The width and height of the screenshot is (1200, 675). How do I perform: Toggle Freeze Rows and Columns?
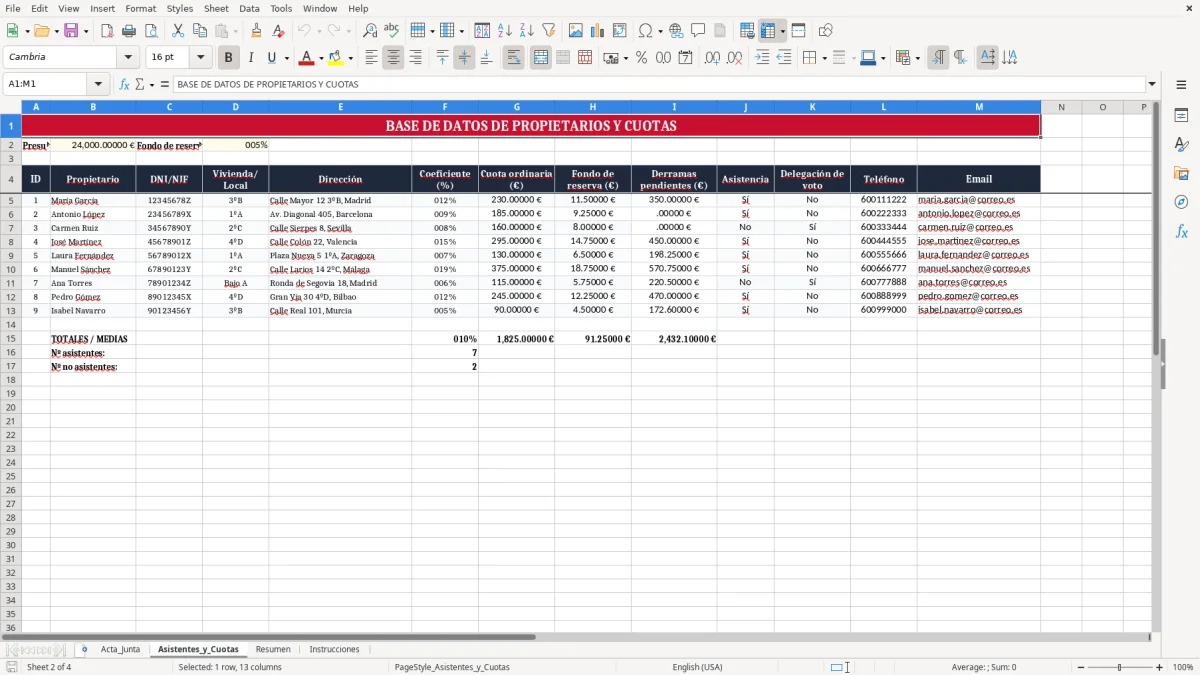[768, 31]
